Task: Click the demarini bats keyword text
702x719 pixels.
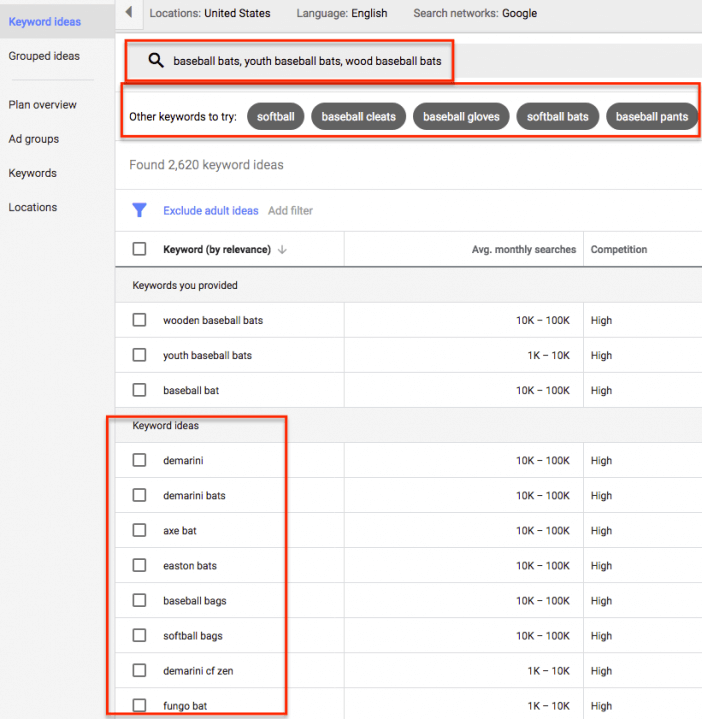Action: click(194, 495)
